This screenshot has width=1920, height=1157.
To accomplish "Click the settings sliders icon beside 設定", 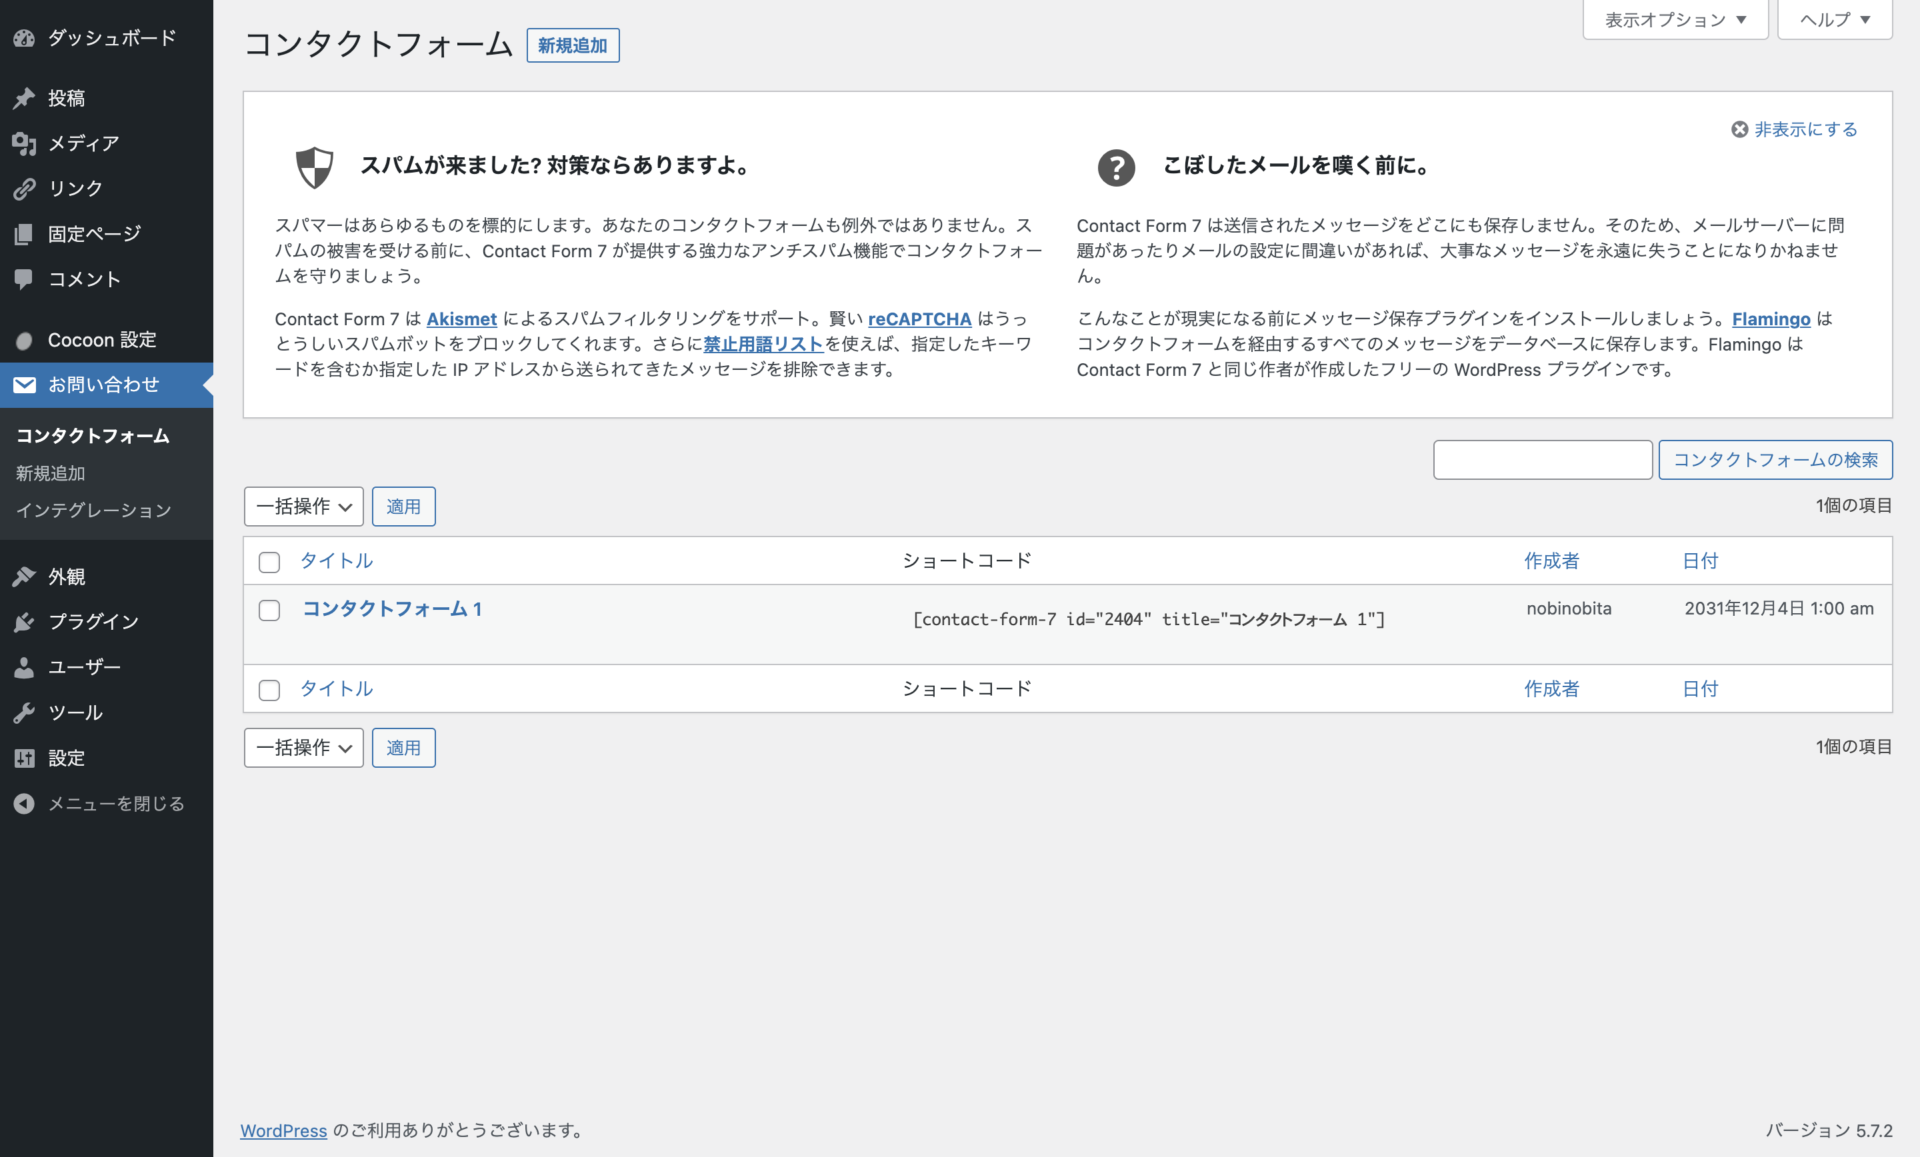I will (24, 758).
